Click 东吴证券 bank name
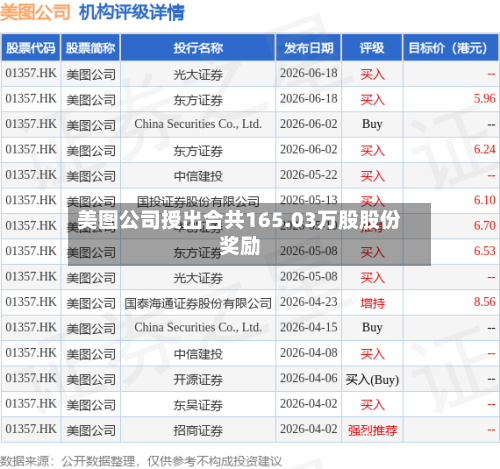 [x=198, y=404]
